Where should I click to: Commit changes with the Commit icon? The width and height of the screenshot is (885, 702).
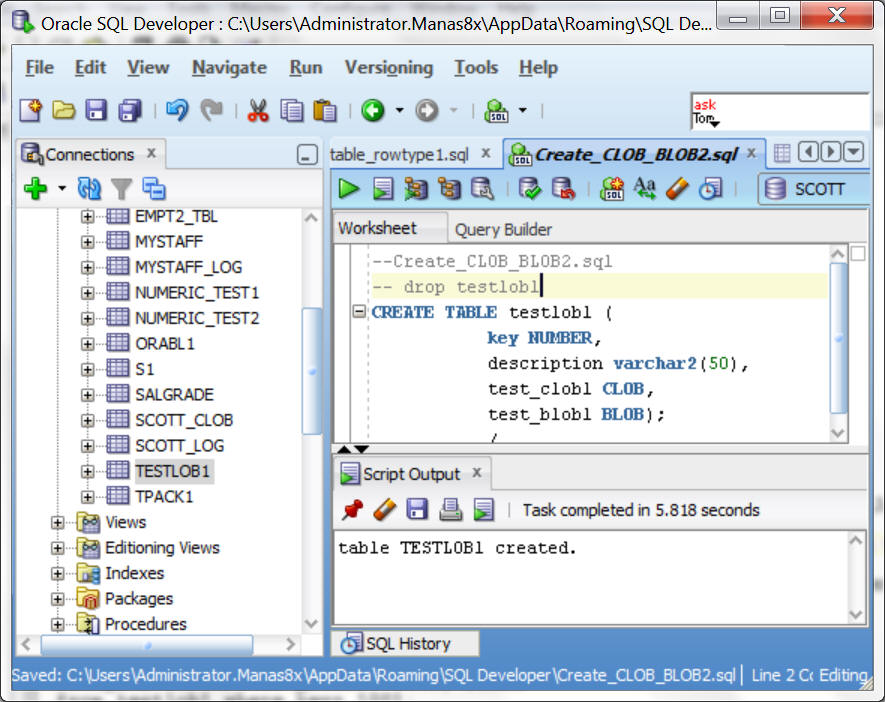(x=529, y=189)
